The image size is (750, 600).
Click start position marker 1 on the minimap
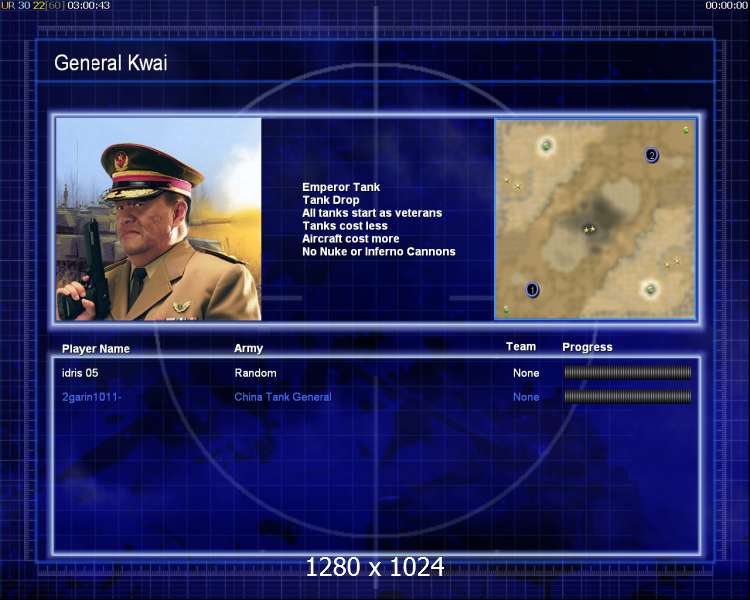pos(532,289)
